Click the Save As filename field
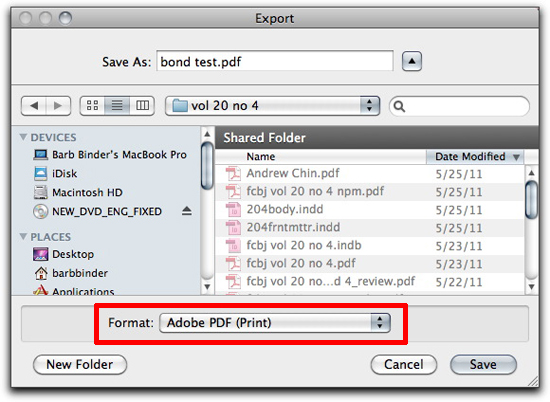Viewport: 550px width, 402px height. (275, 61)
